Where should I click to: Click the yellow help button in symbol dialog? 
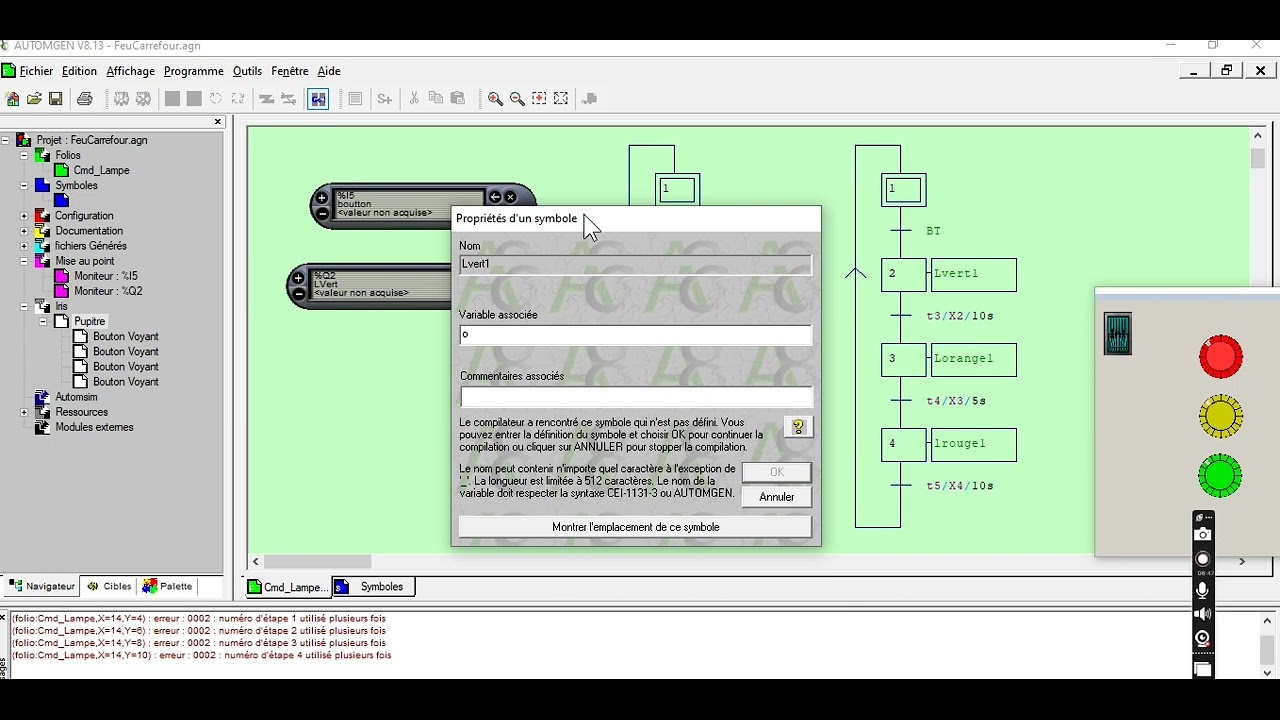pos(798,427)
